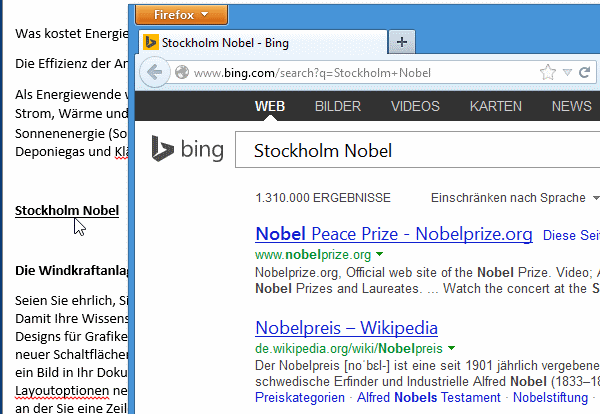Open the URL history dropdown arrow
This screenshot has width=600, height=414.
tap(567, 72)
